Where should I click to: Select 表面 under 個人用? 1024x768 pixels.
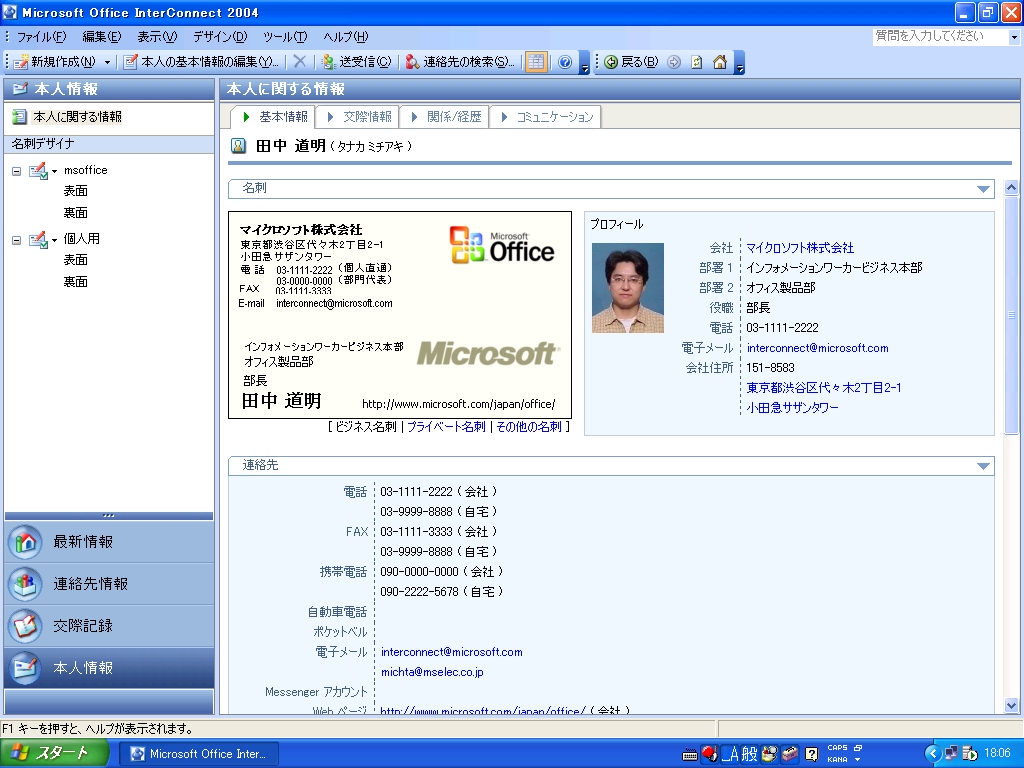pos(75,260)
